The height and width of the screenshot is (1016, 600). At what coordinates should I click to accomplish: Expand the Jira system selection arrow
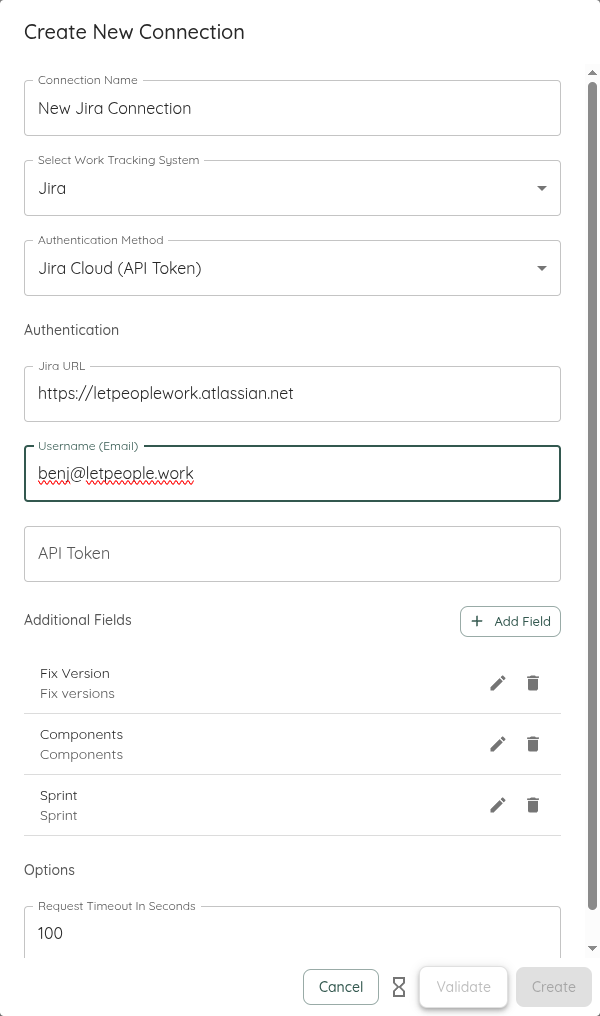[x=541, y=188]
